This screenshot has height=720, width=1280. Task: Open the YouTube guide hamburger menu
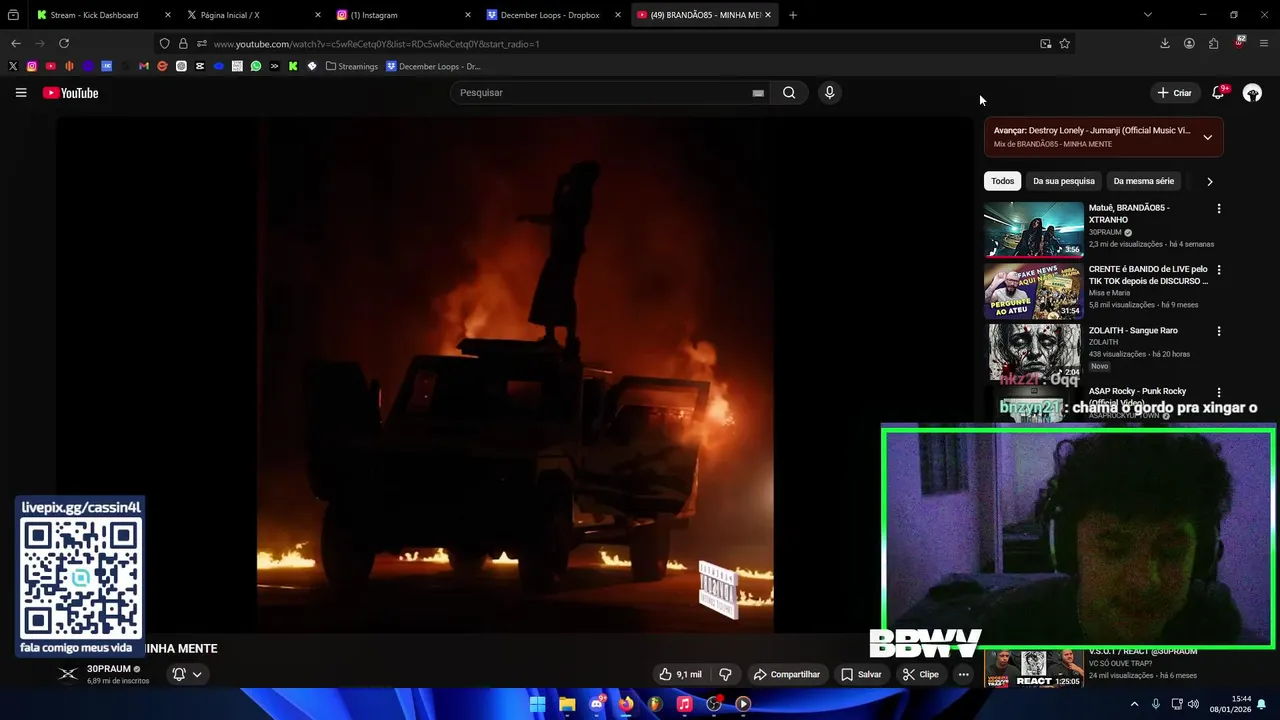point(21,93)
